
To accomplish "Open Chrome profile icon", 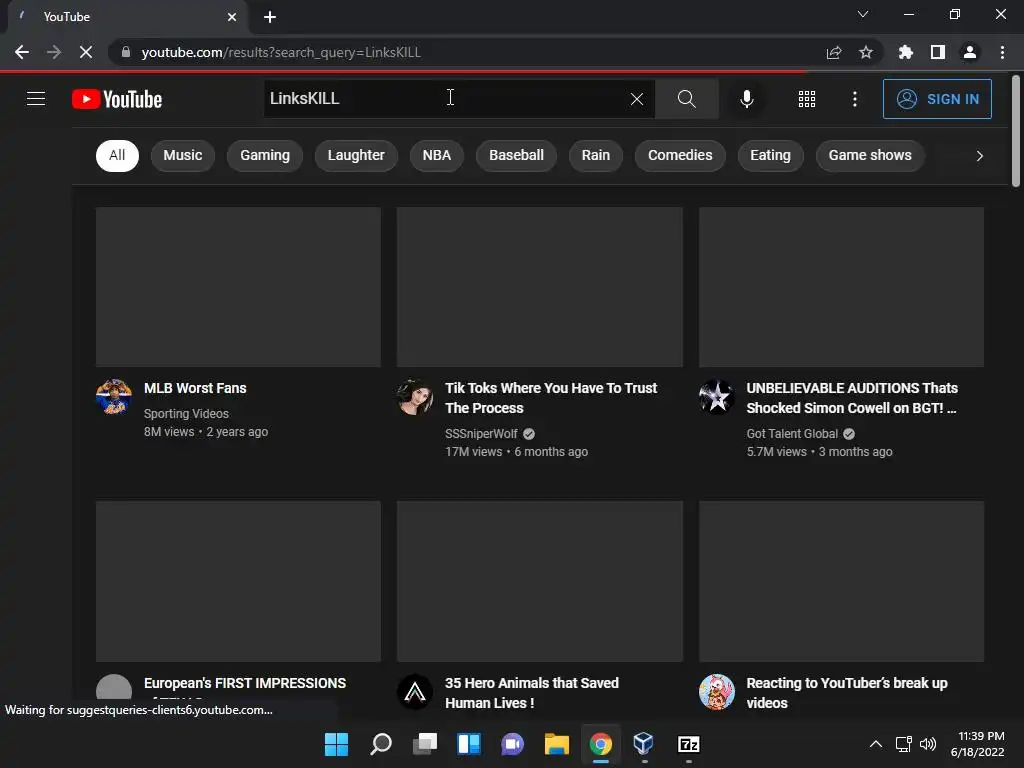I will tap(970, 52).
